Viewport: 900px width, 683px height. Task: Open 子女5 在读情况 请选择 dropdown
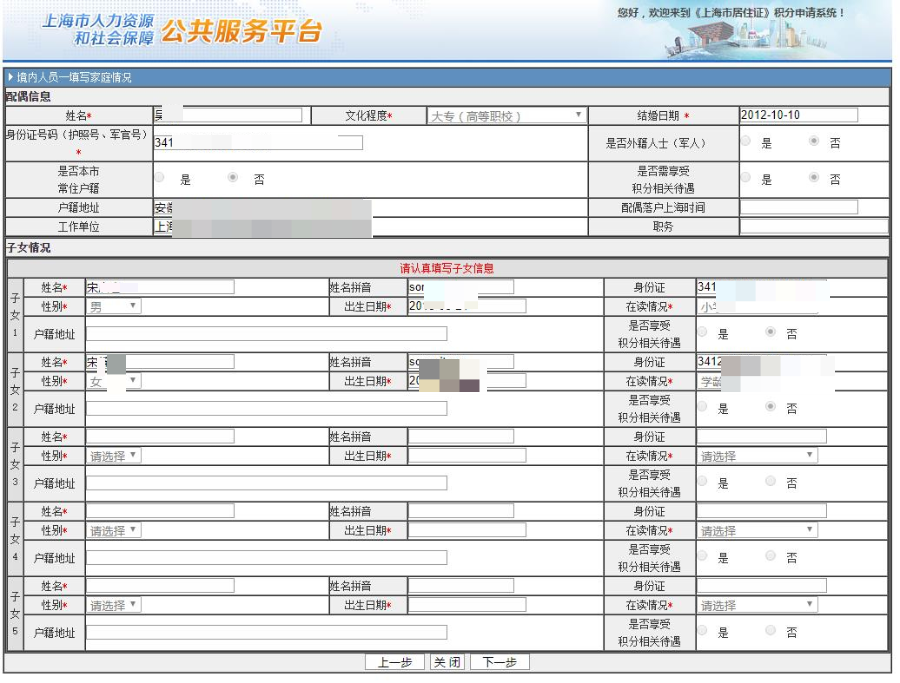[758, 605]
